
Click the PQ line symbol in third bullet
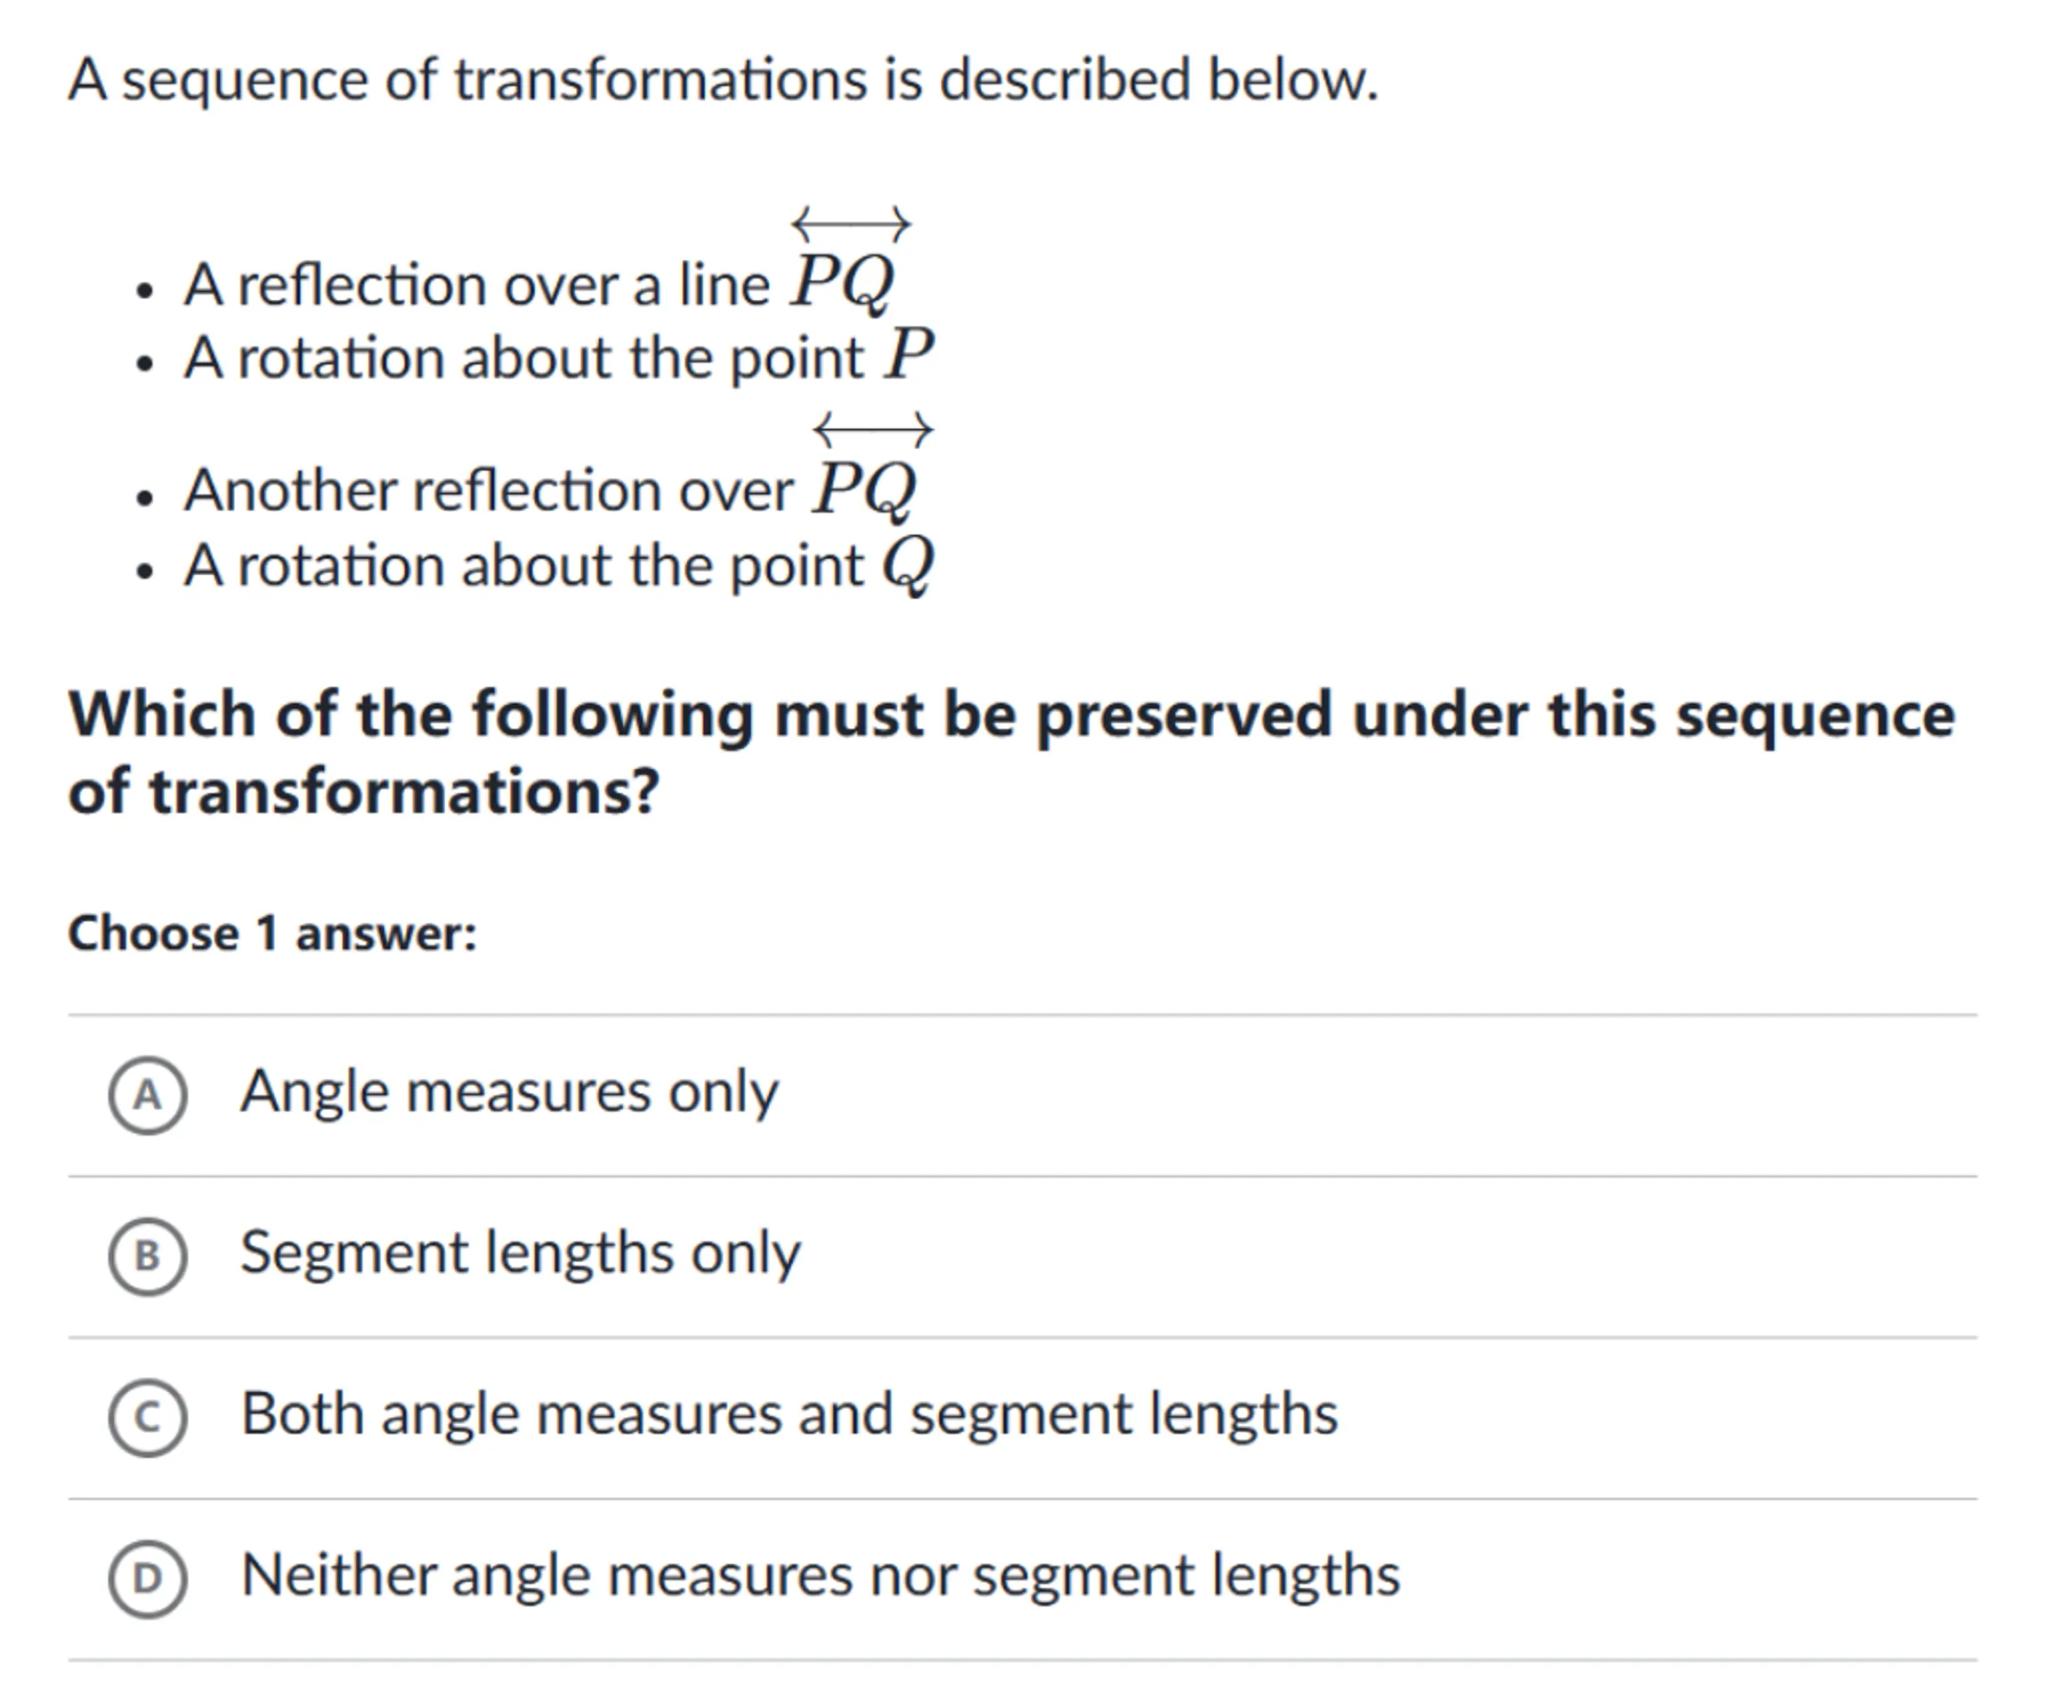click(865, 475)
